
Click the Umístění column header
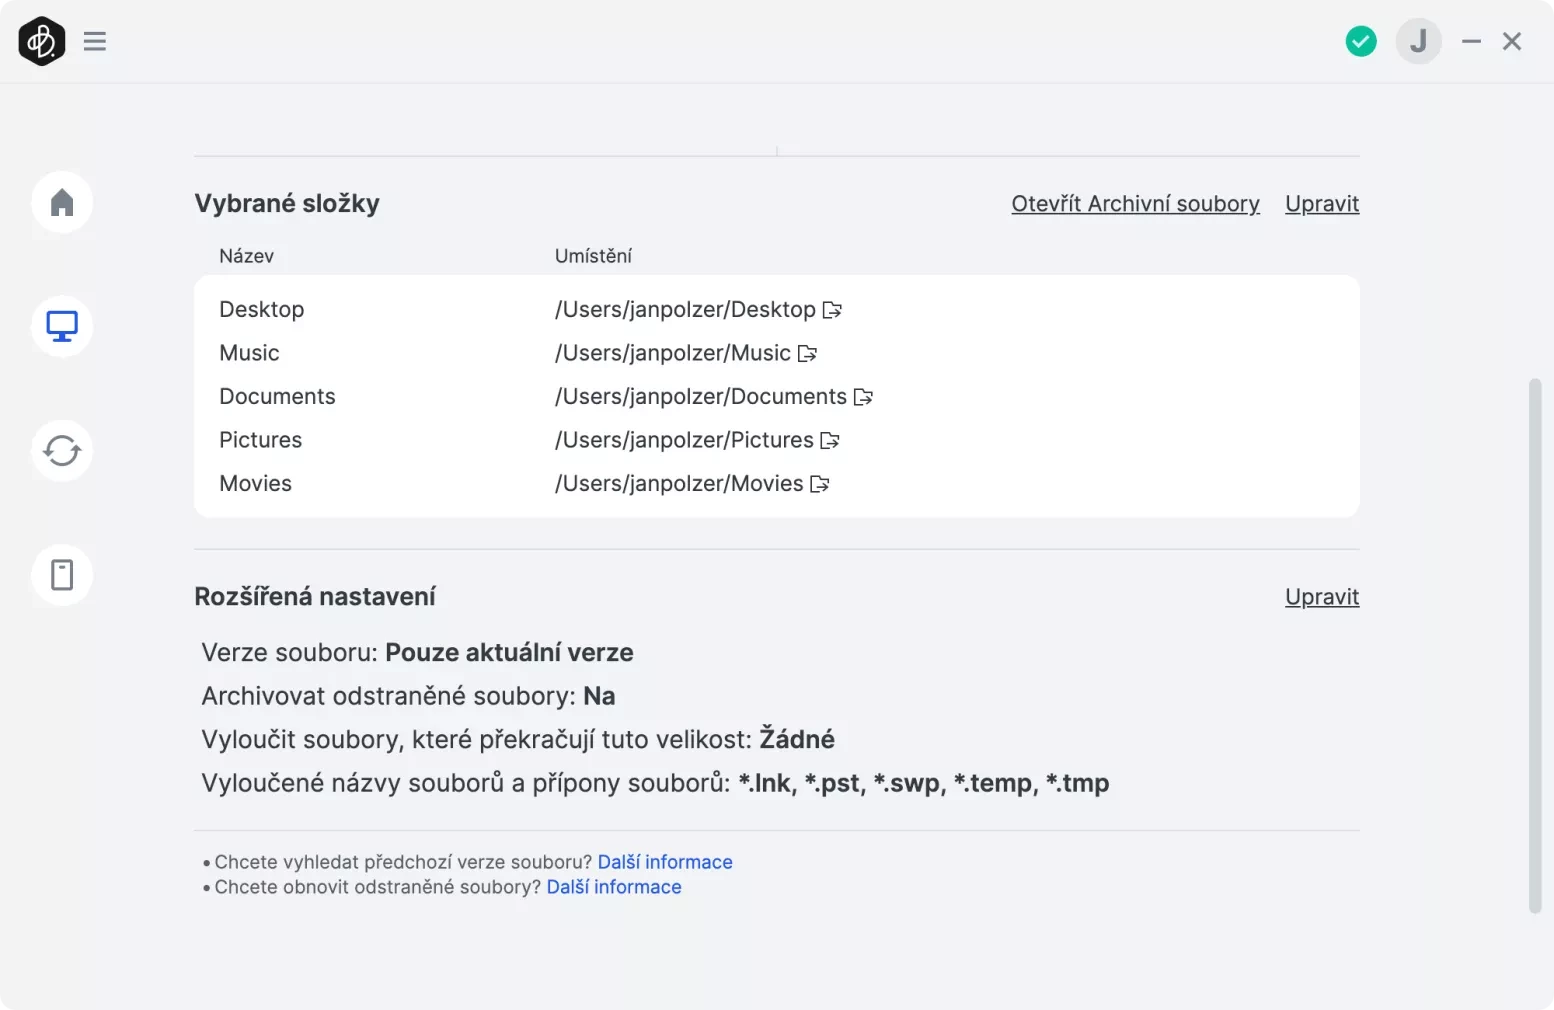pyautogui.click(x=593, y=256)
